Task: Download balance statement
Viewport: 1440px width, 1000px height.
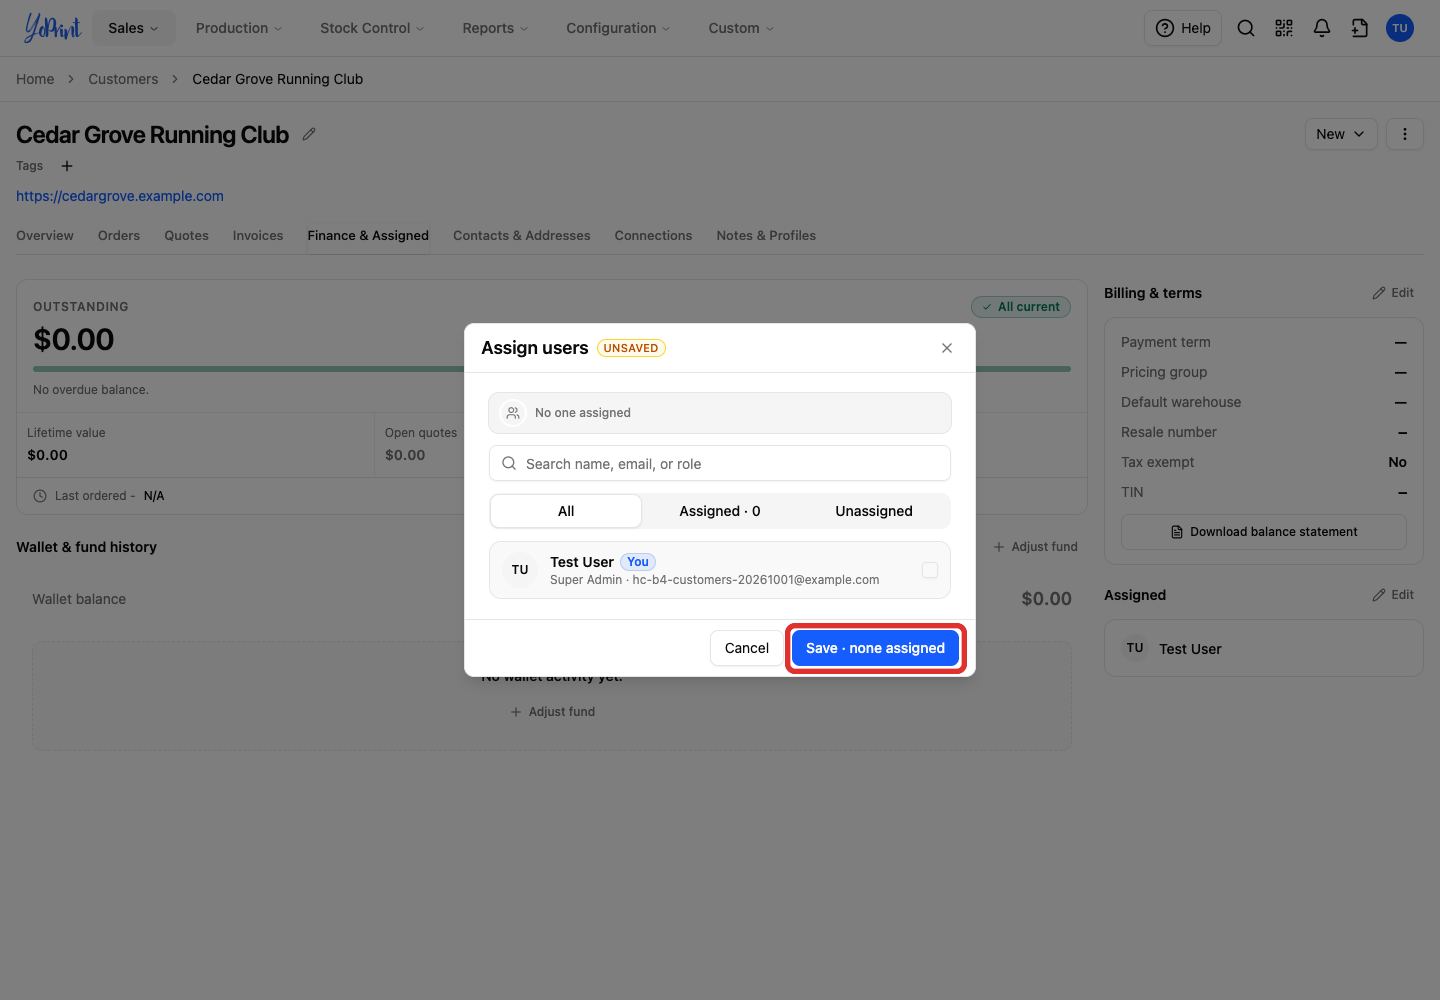Action: tap(1264, 532)
